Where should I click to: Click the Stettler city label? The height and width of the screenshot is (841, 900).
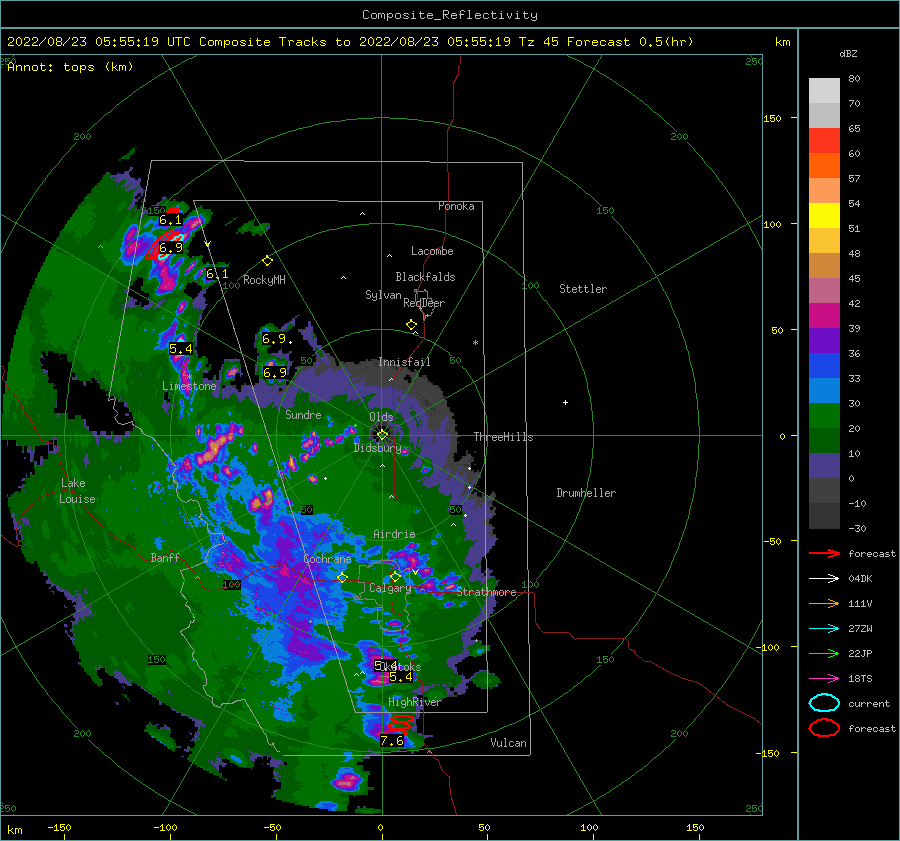583,289
